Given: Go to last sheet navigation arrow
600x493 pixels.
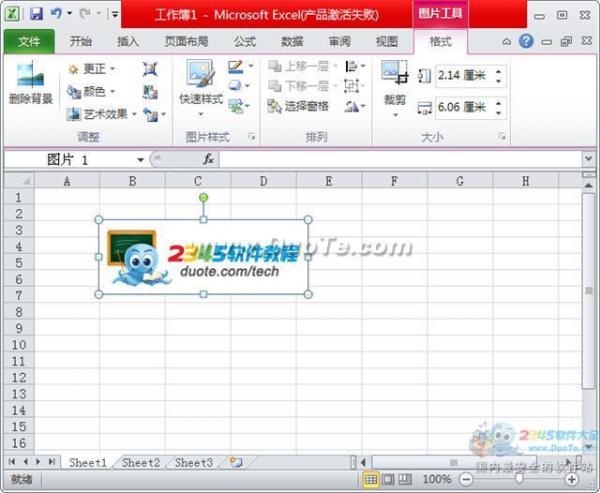Looking at the screenshot, I should tap(52, 462).
